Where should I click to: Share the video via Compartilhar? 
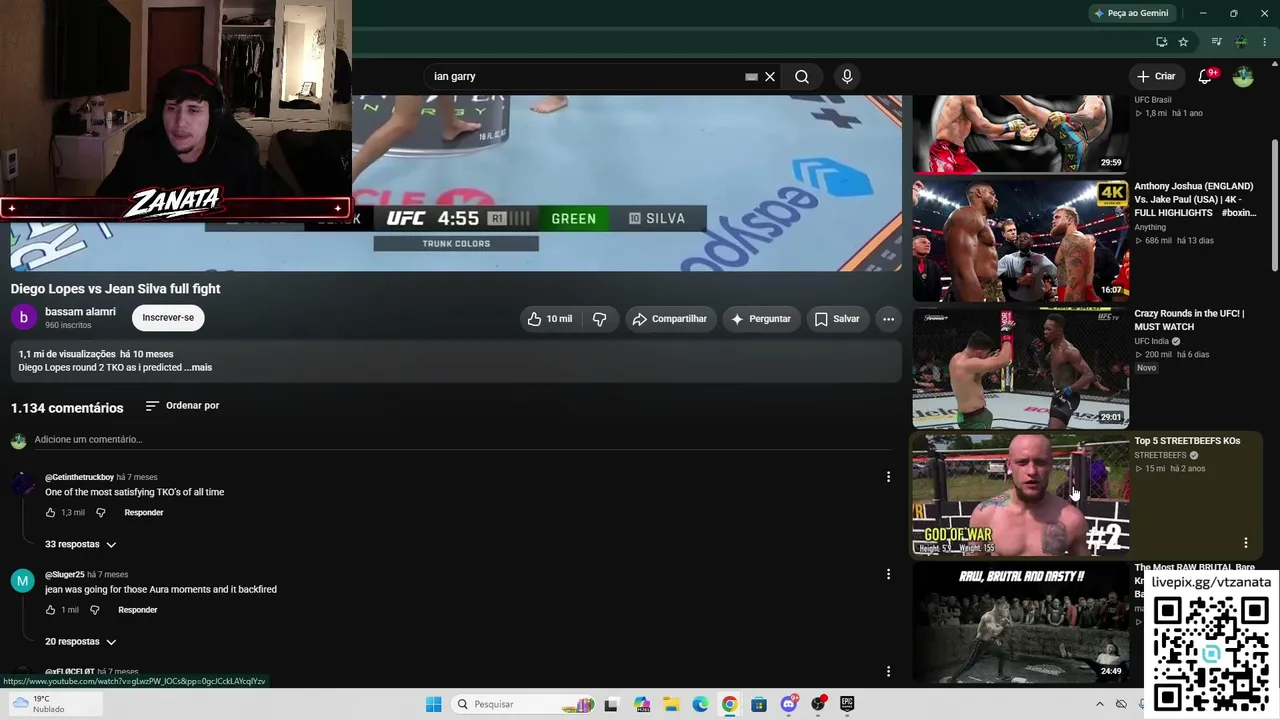669,319
